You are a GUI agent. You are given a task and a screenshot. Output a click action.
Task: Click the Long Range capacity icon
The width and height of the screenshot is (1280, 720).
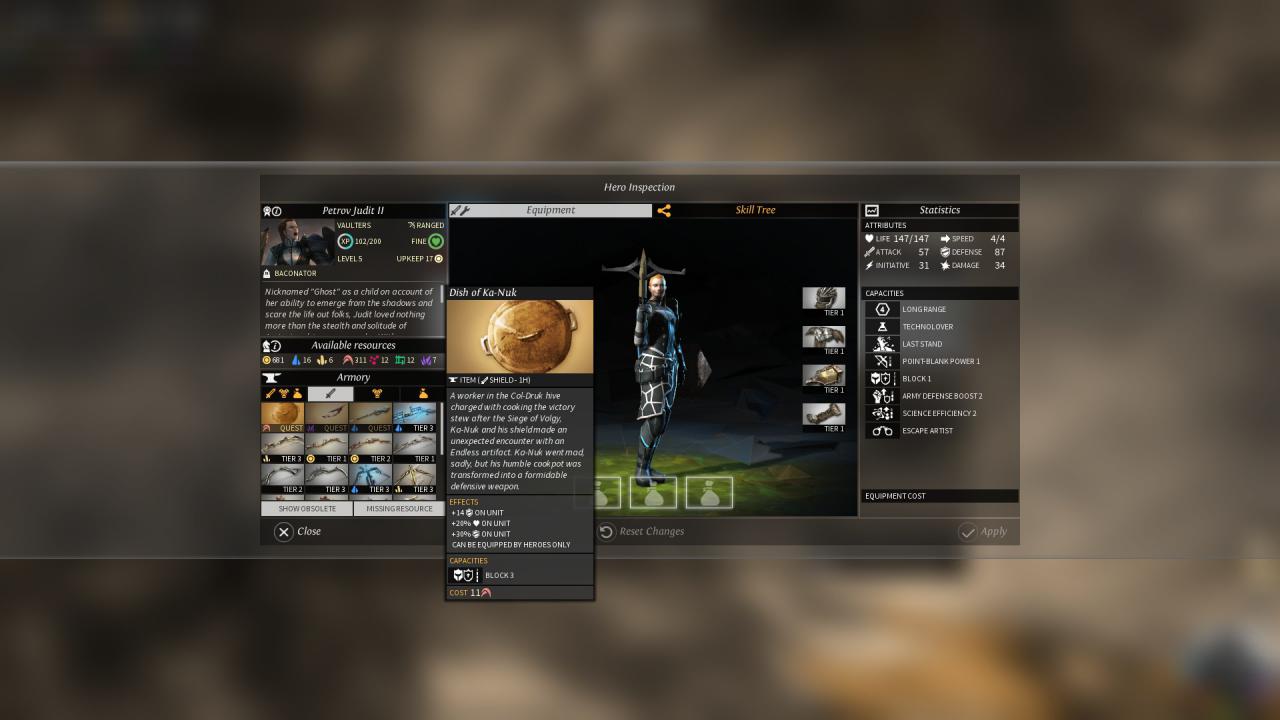click(882, 309)
